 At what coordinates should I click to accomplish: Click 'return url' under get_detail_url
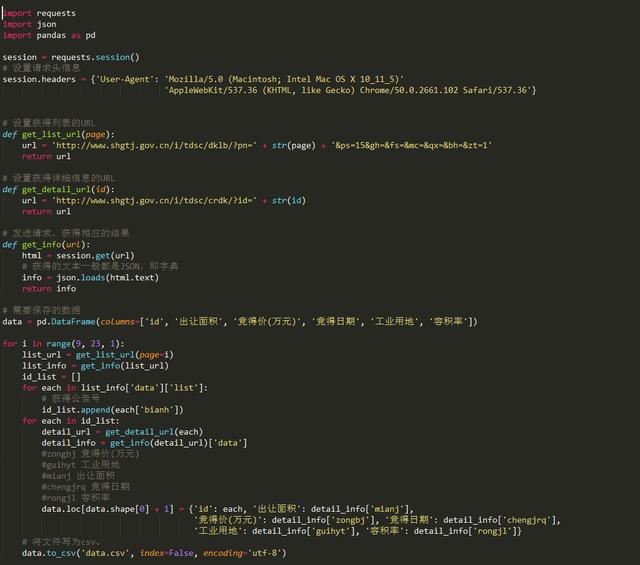click(47, 211)
